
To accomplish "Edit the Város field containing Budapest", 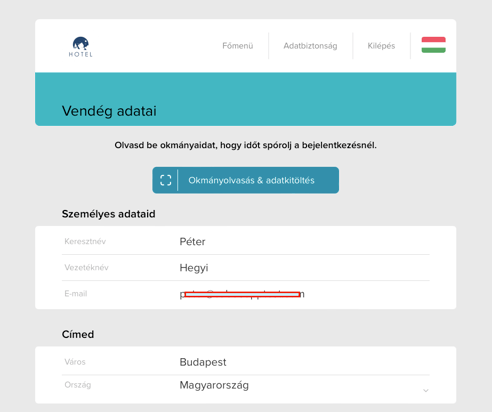I will tap(246, 362).
